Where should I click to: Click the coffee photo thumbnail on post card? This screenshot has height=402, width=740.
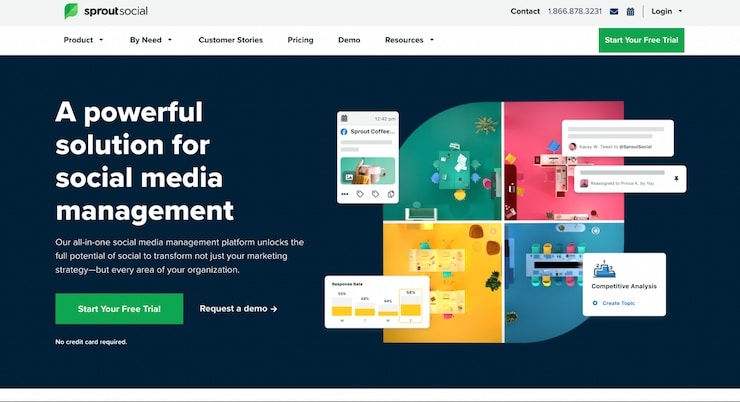(x=368, y=171)
